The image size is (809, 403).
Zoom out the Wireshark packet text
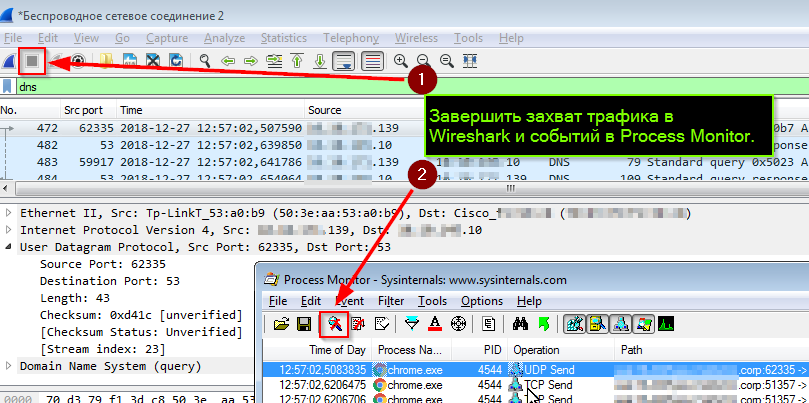(x=423, y=61)
